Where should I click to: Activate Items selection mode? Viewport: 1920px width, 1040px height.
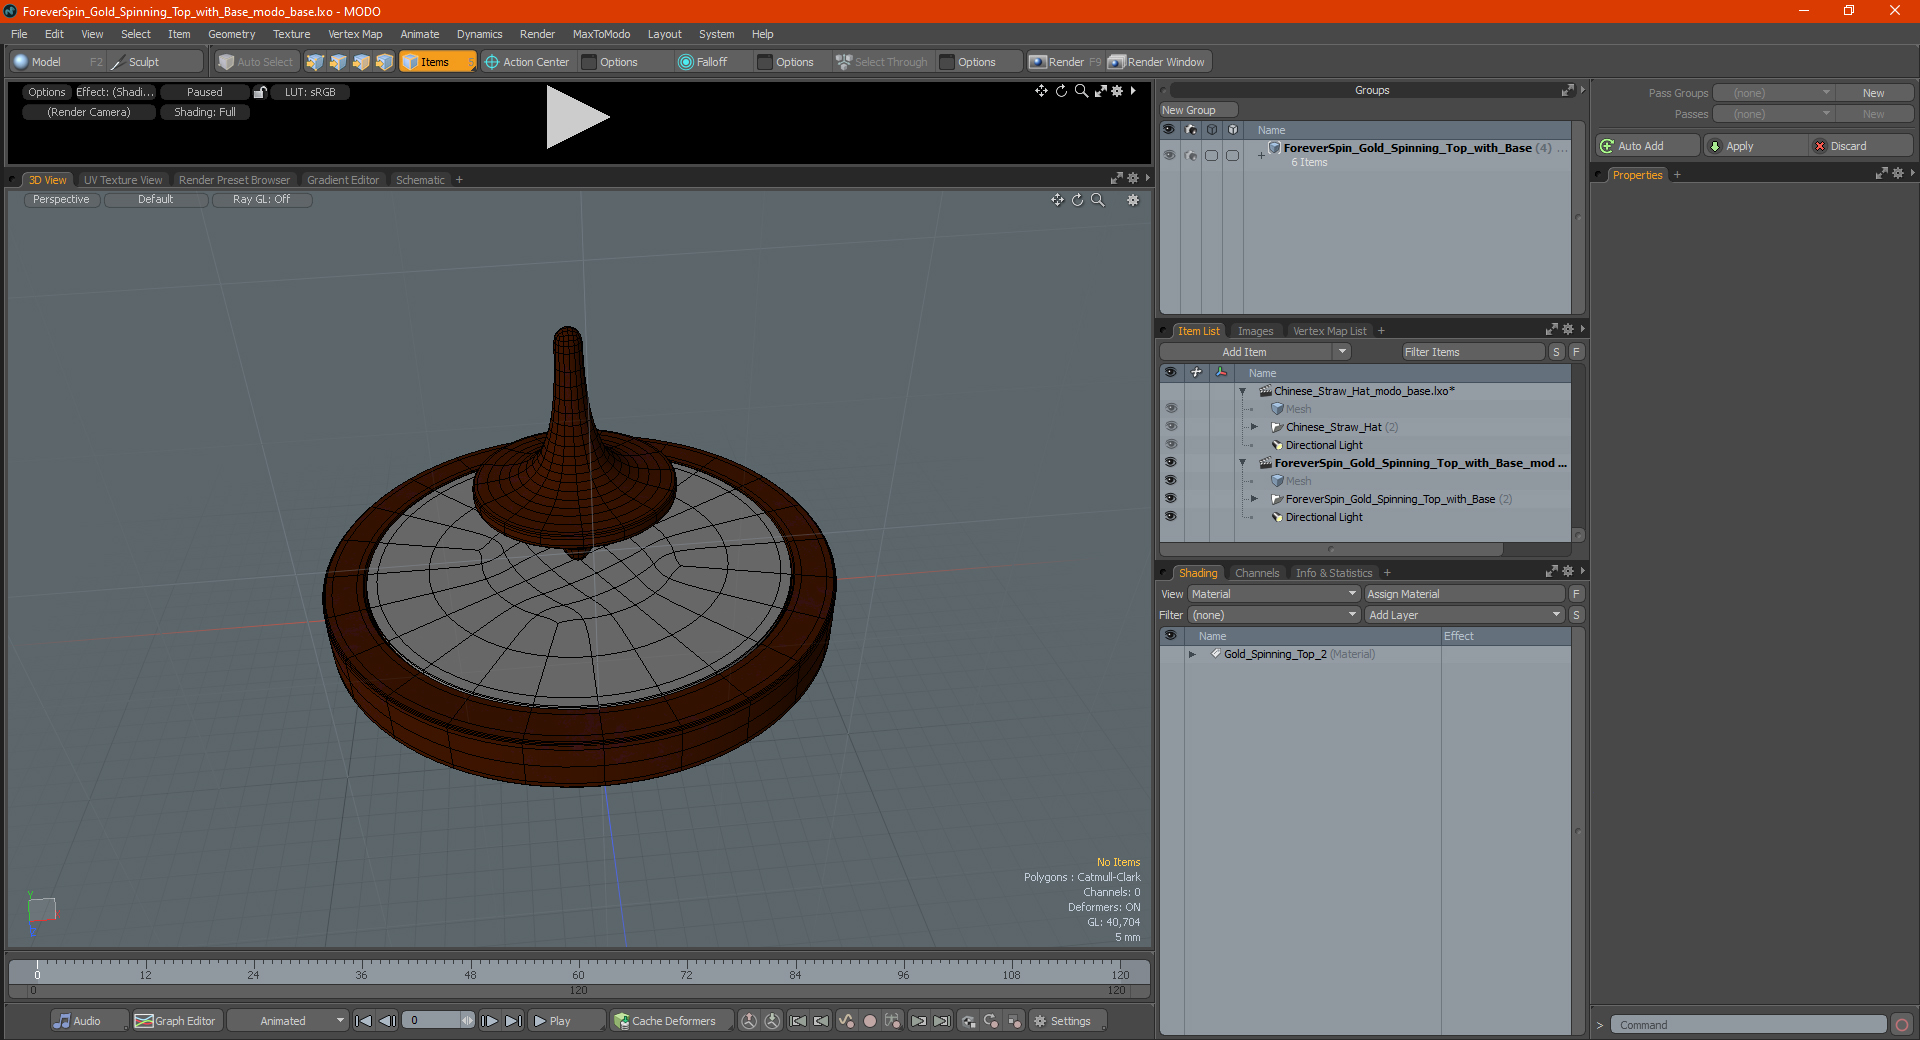pyautogui.click(x=437, y=62)
